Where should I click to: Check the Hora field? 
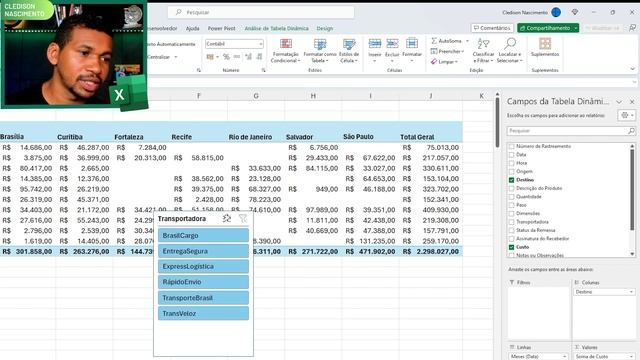click(x=511, y=163)
